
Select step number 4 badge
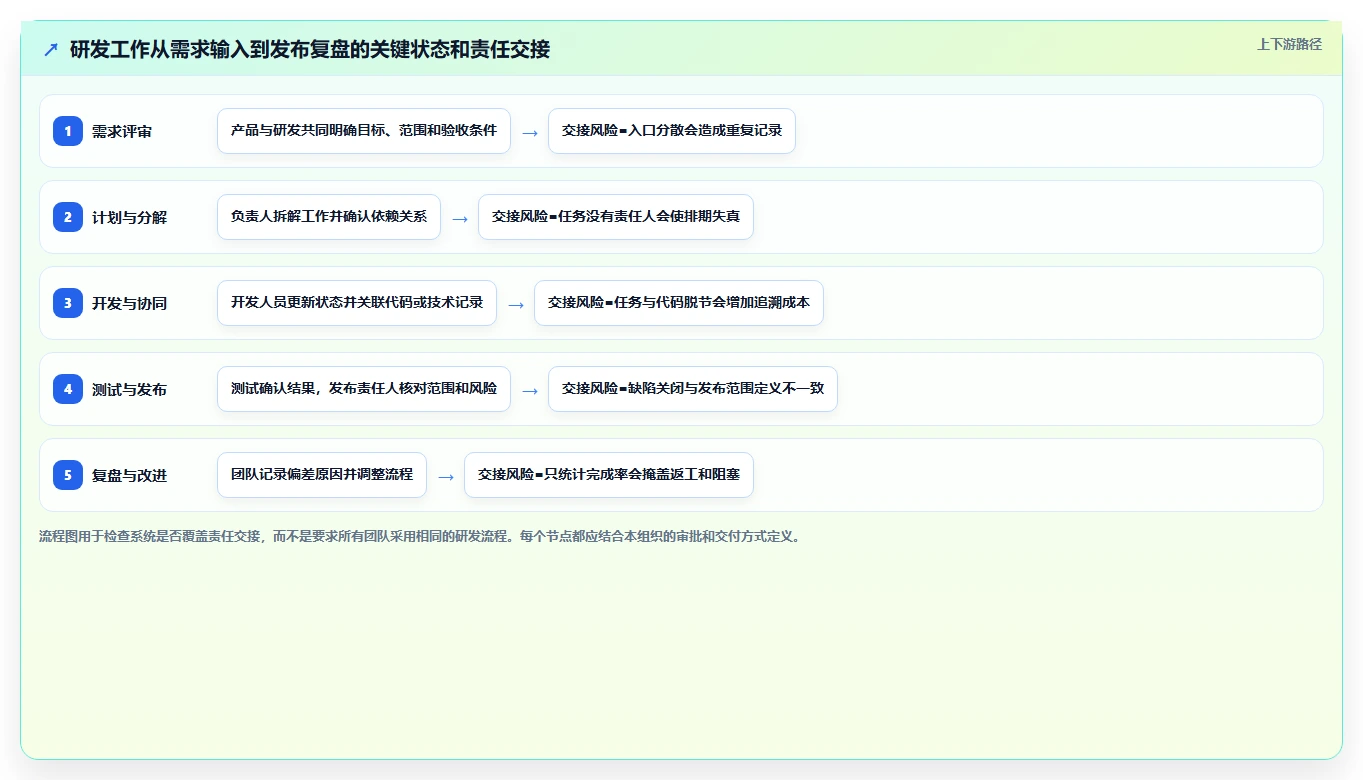coord(68,389)
